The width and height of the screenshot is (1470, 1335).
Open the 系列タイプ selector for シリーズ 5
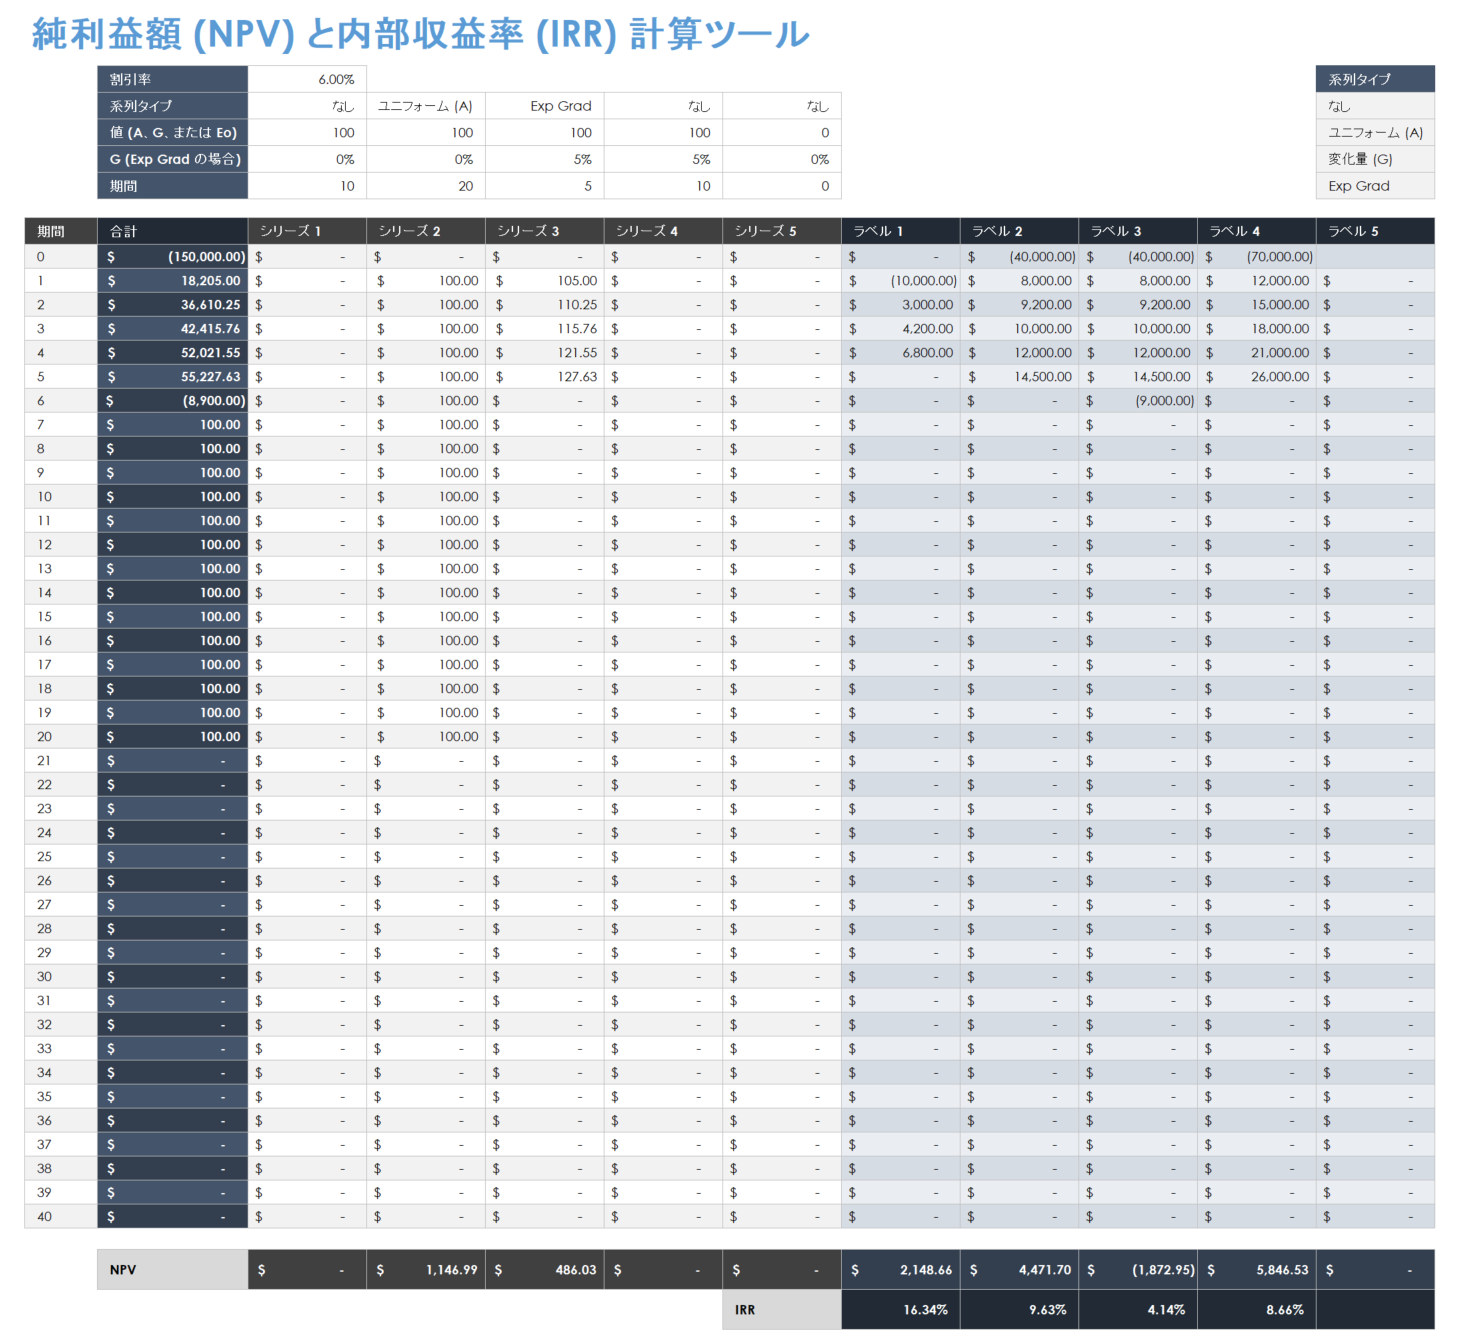[782, 105]
